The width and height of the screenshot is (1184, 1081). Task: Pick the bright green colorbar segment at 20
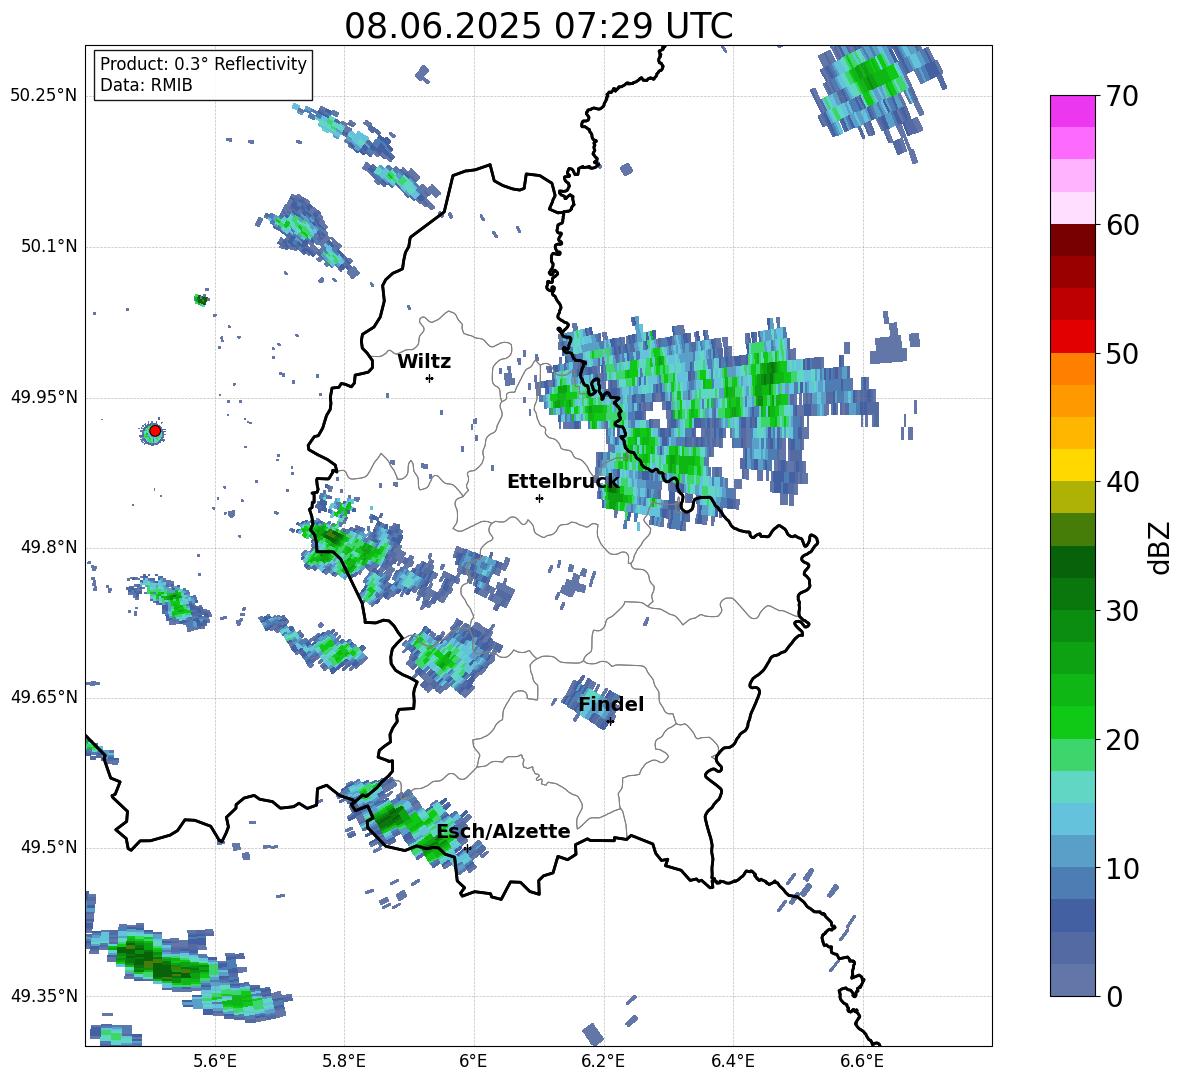click(1072, 722)
